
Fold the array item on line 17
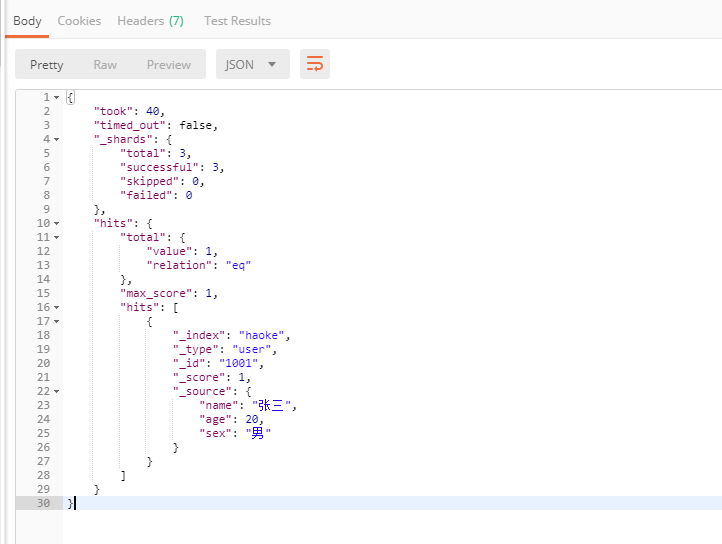coord(57,321)
